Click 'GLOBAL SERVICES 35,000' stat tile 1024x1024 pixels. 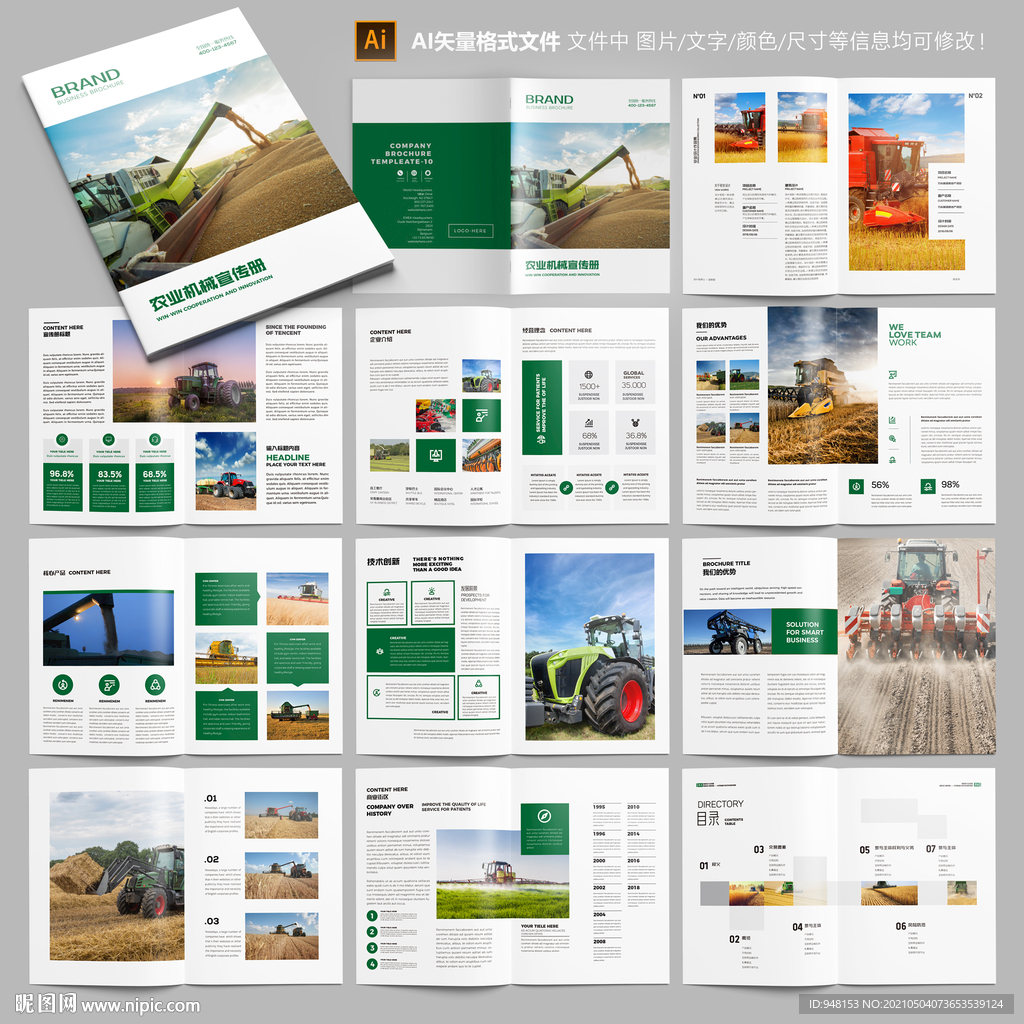(x=633, y=384)
